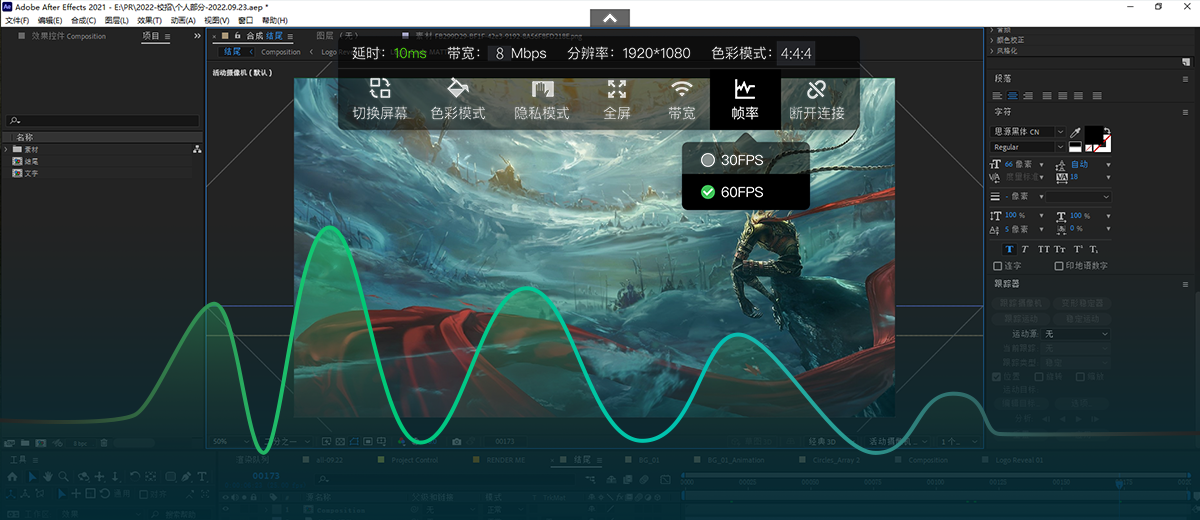Image resolution: width=1200 pixels, height=520 pixels.
Task: Click the 切换屏幕 switch screen icon
Action: click(380, 88)
